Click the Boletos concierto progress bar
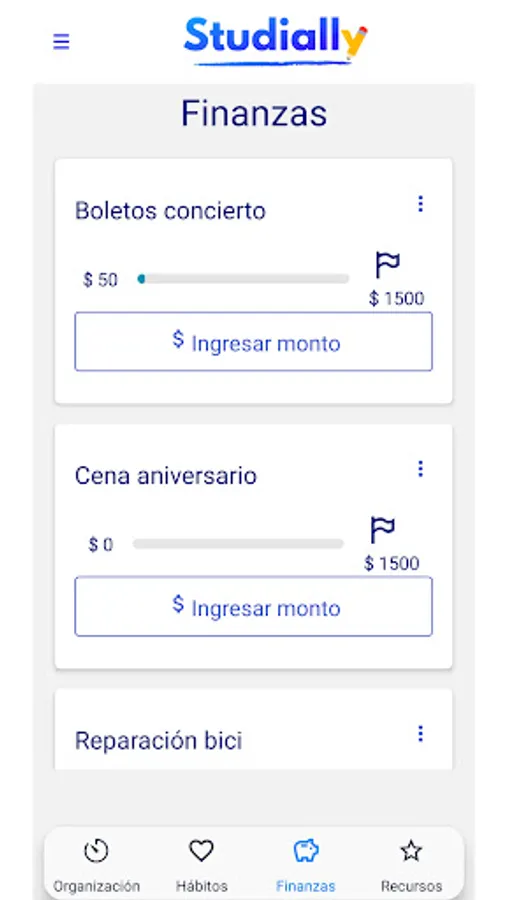 tap(243, 279)
